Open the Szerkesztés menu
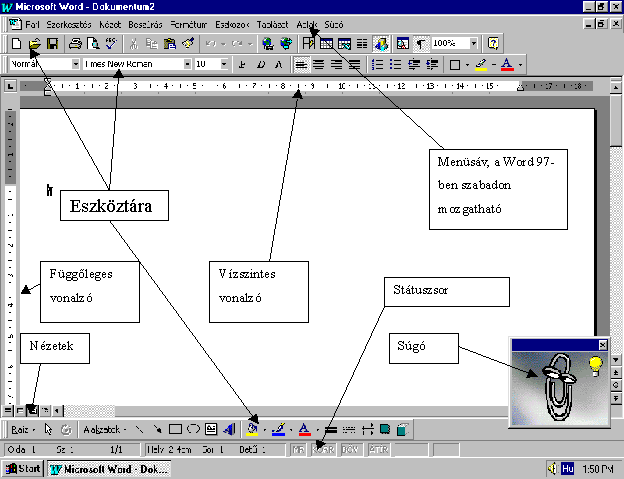624x479 pixels. [x=69, y=25]
